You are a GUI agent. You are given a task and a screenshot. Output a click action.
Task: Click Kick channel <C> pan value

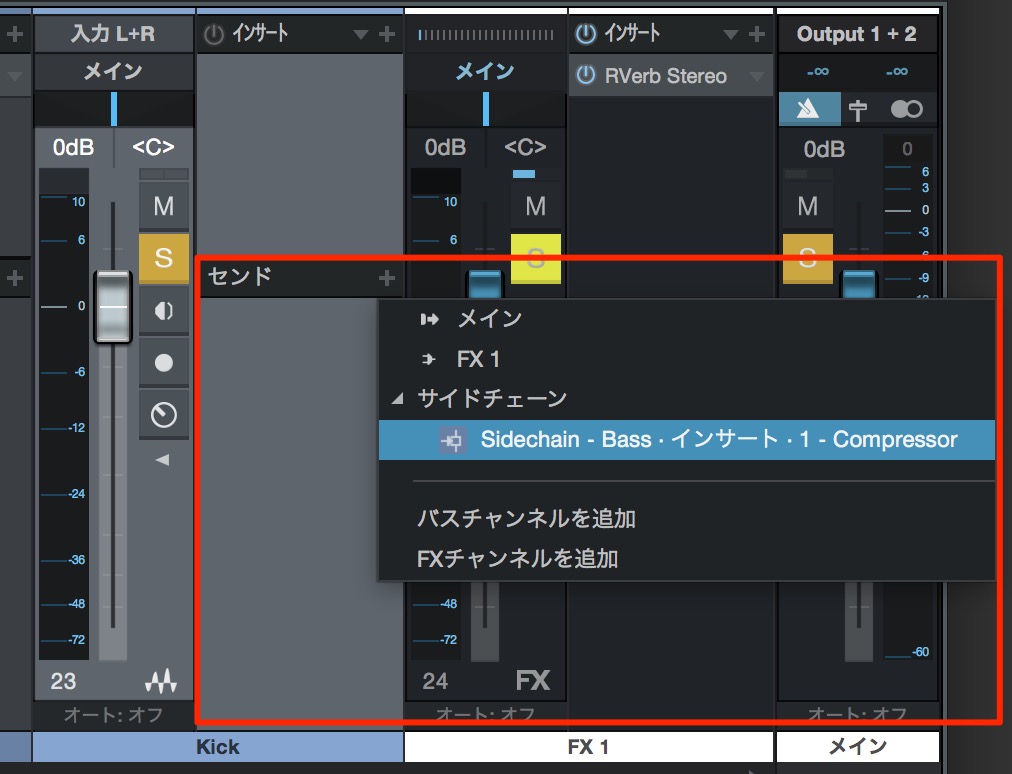pos(153,147)
